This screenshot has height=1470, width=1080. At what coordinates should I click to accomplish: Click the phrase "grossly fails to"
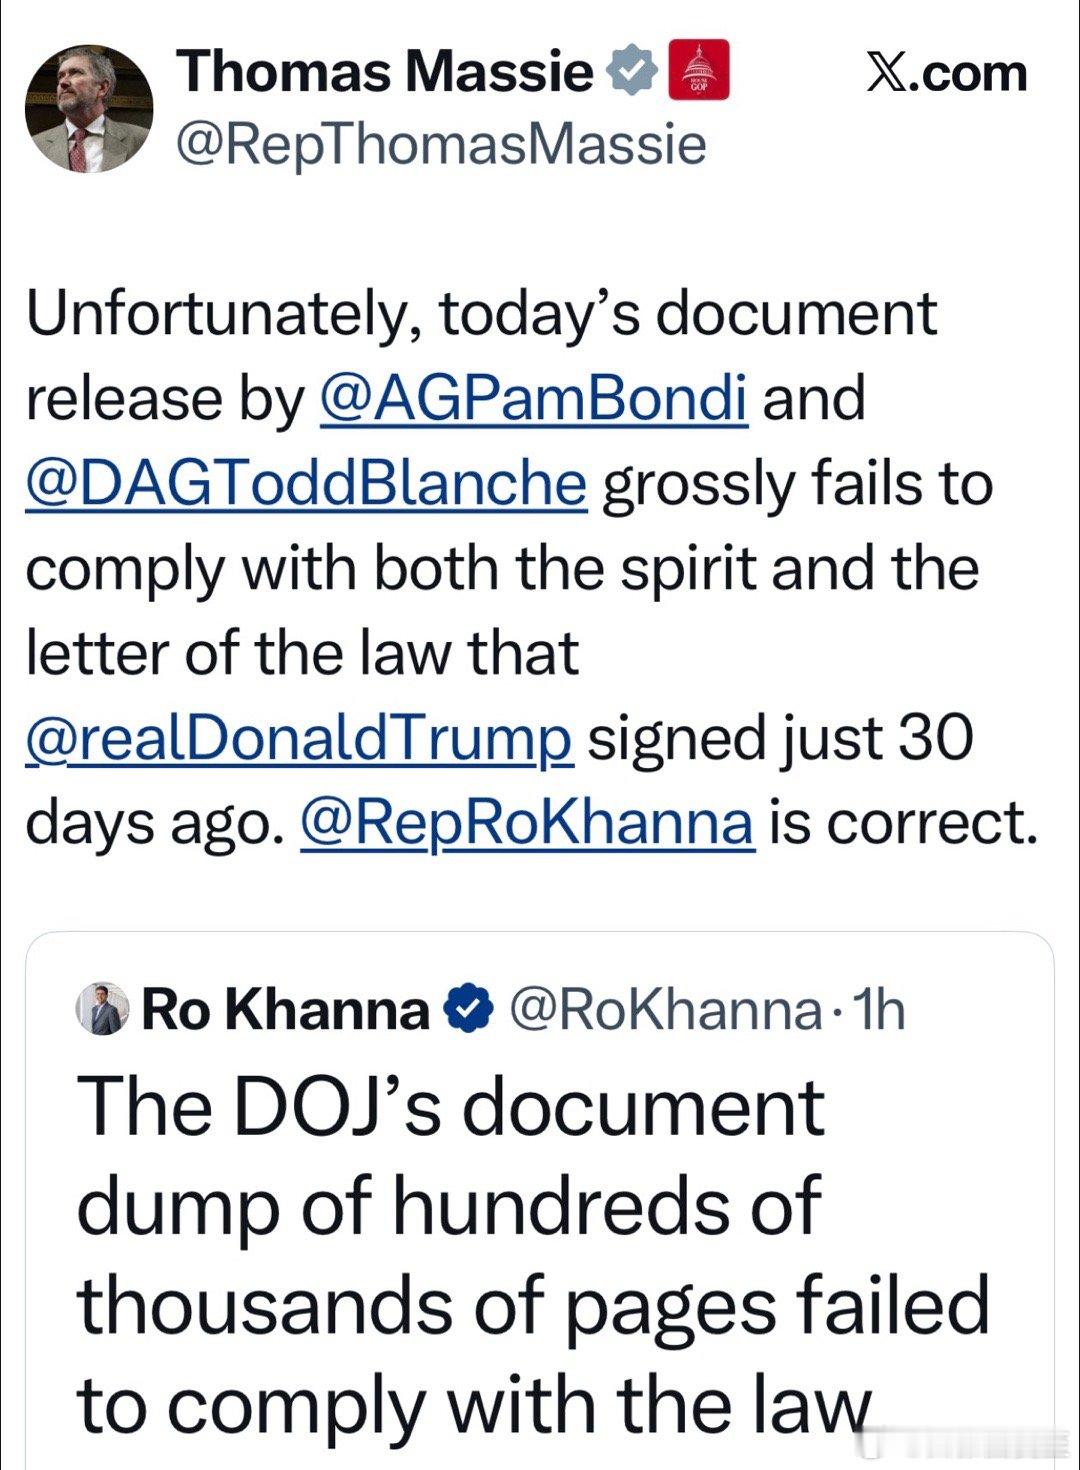pyautogui.click(x=797, y=484)
